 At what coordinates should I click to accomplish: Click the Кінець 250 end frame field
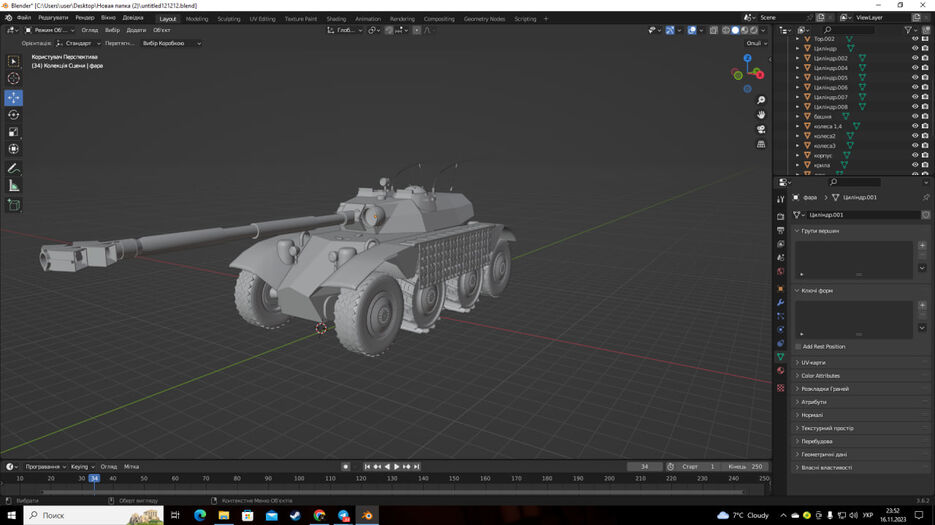pos(745,467)
